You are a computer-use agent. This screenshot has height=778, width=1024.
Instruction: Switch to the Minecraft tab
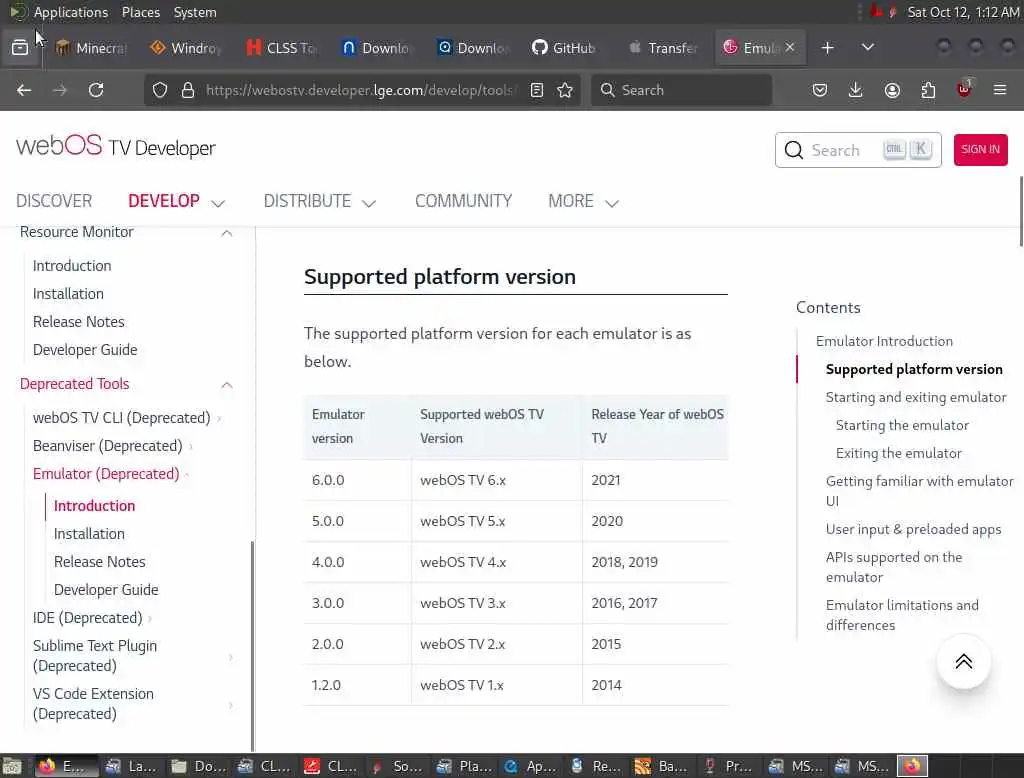pos(91,48)
